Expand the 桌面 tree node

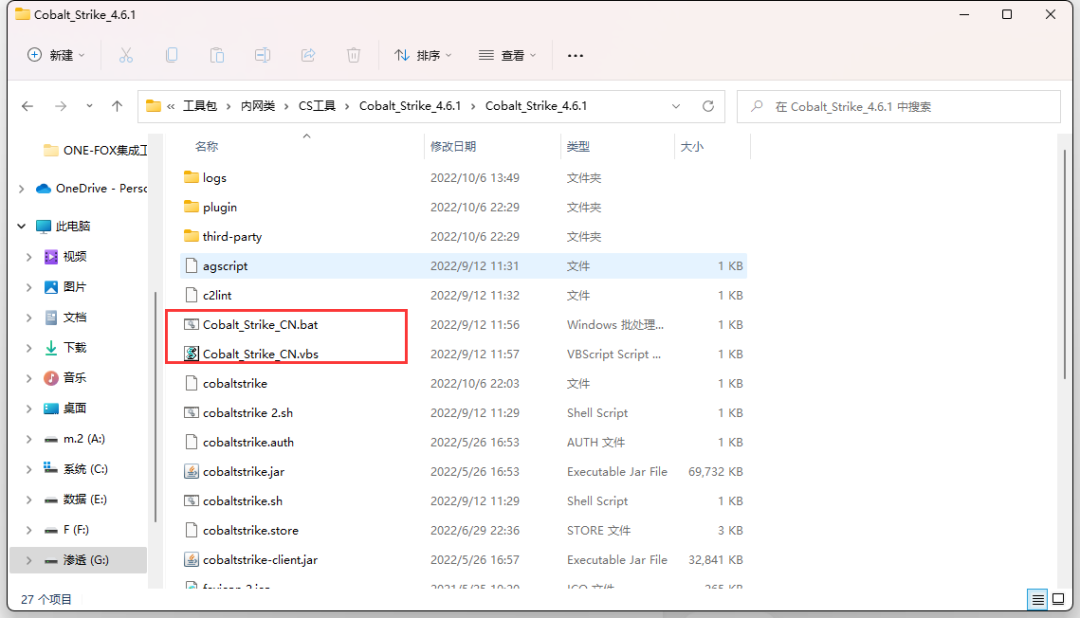[29, 409]
